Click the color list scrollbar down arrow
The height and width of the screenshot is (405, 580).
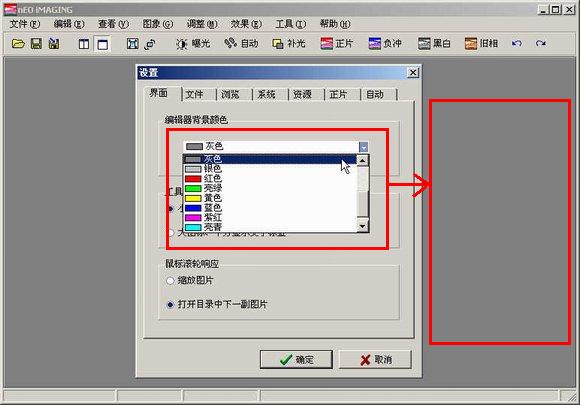click(362, 226)
